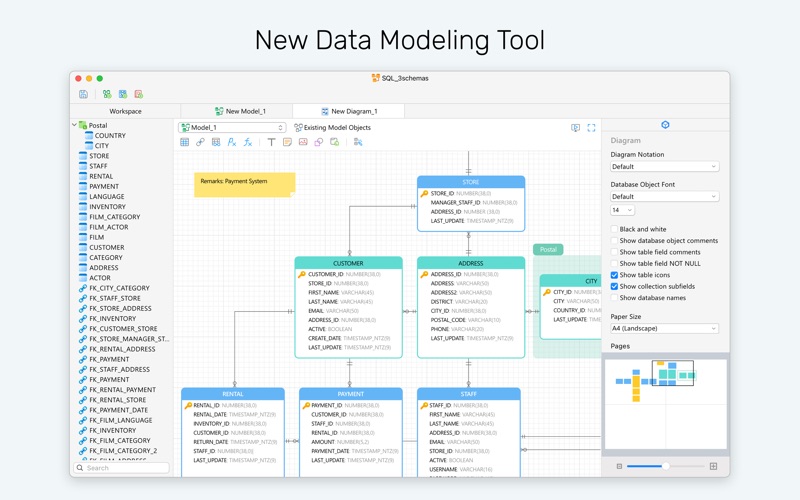Viewport: 800px width, 500px height.
Task: Uncheck Show table icons
Action: [614, 275]
